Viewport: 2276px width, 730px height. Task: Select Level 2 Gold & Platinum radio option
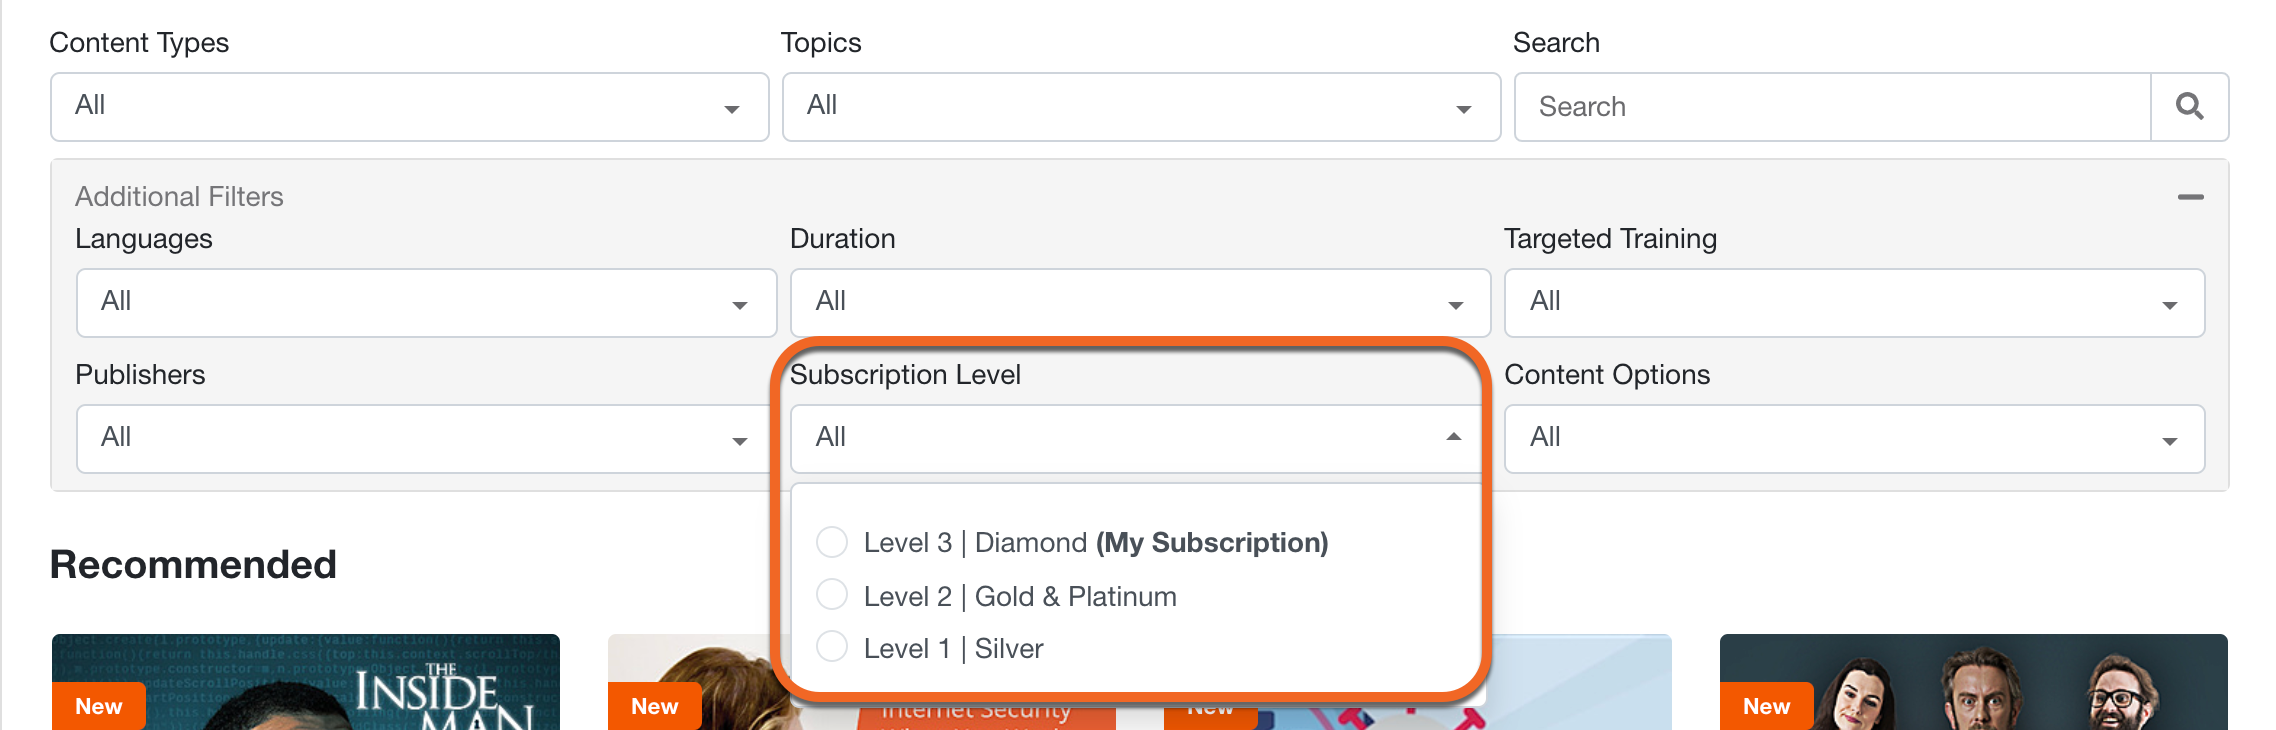[x=832, y=595]
